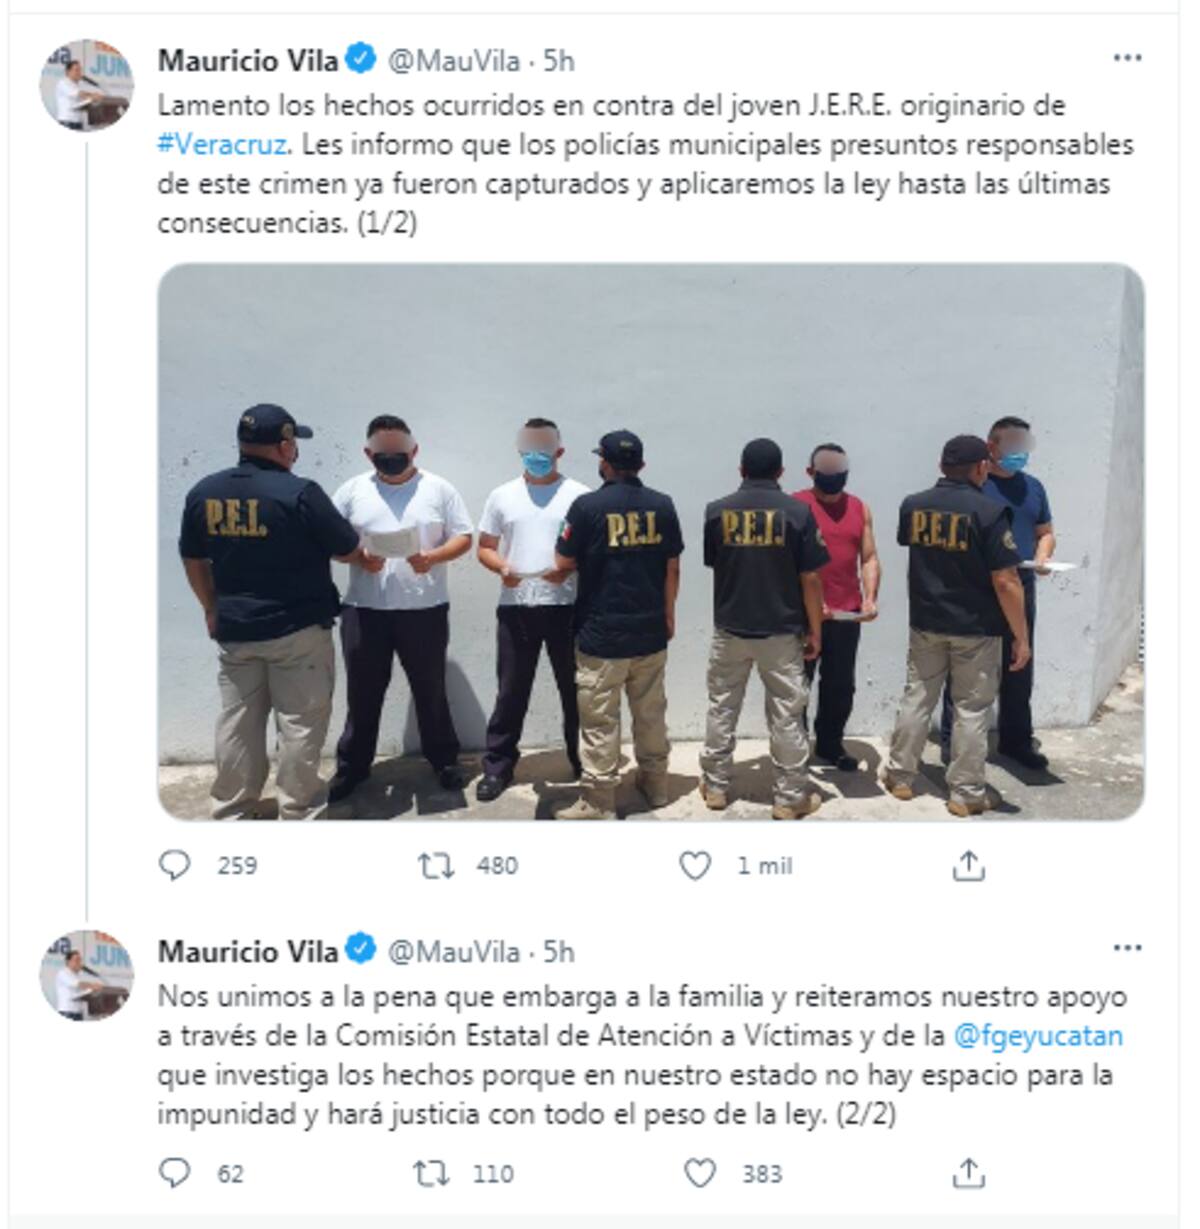Open the more options menu on first tweet
This screenshot has width=1200, height=1229.
click(1127, 58)
